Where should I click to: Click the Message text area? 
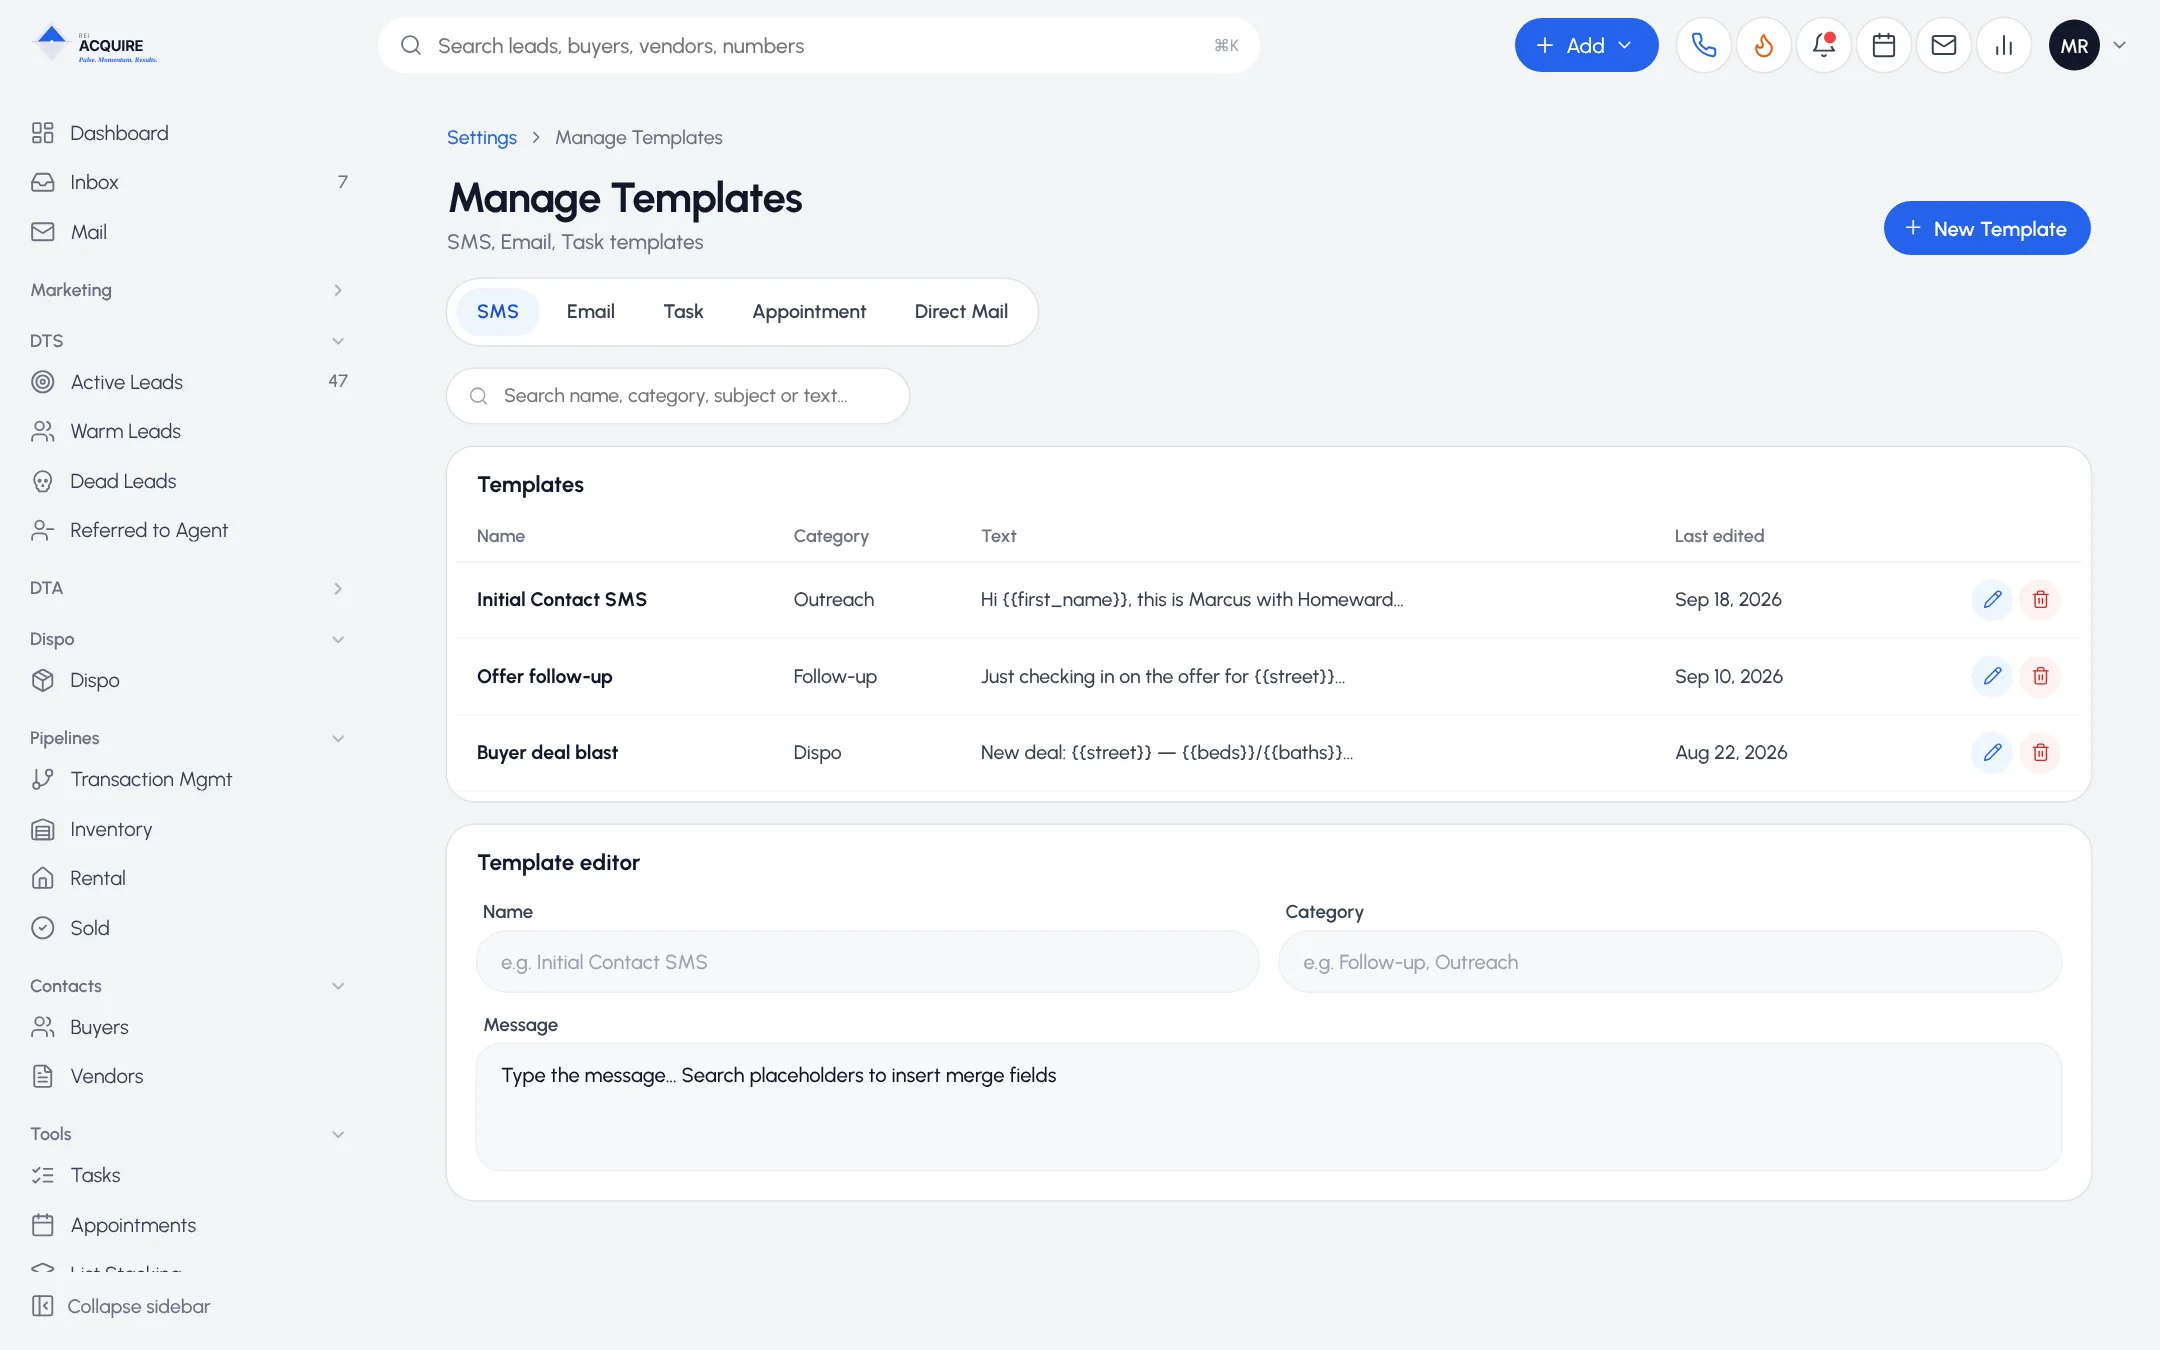(1268, 1107)
